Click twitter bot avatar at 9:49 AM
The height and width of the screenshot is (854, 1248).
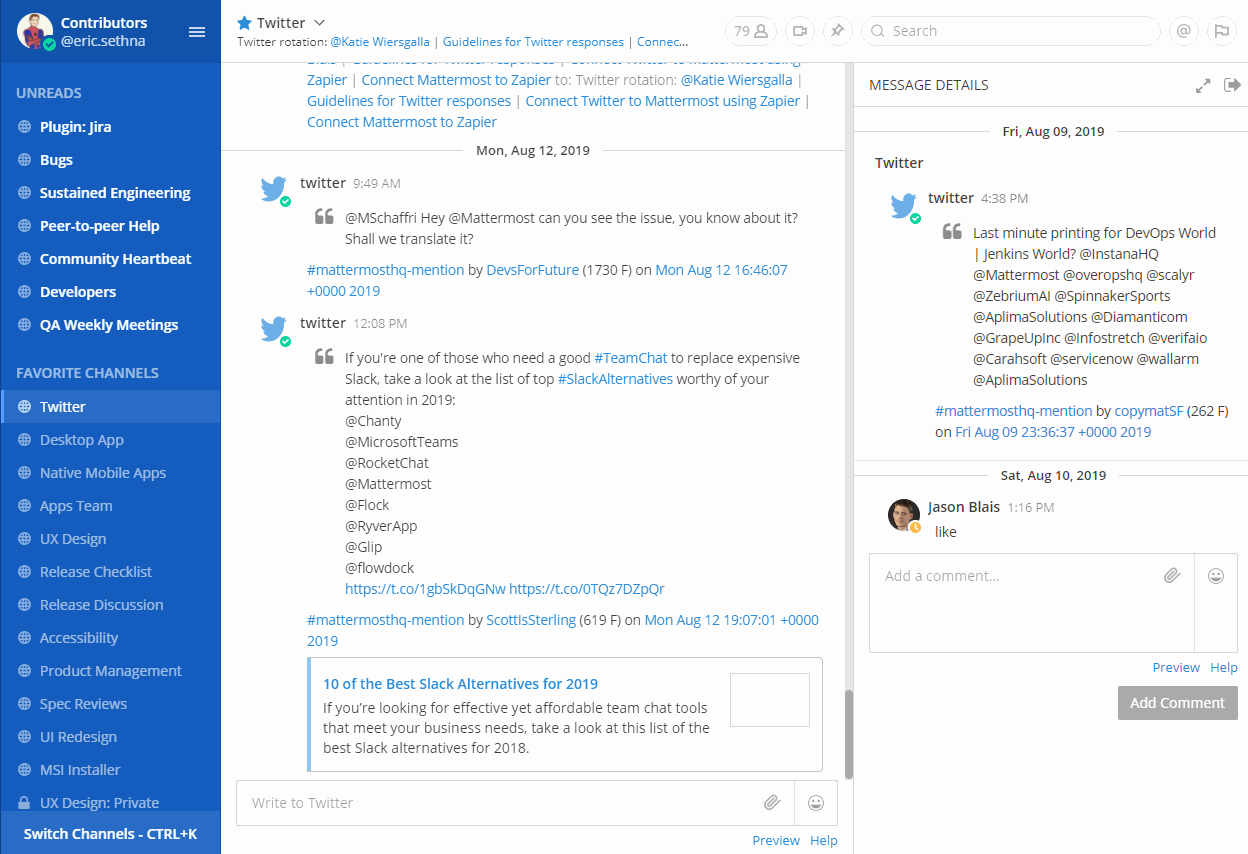click(274, 189)
